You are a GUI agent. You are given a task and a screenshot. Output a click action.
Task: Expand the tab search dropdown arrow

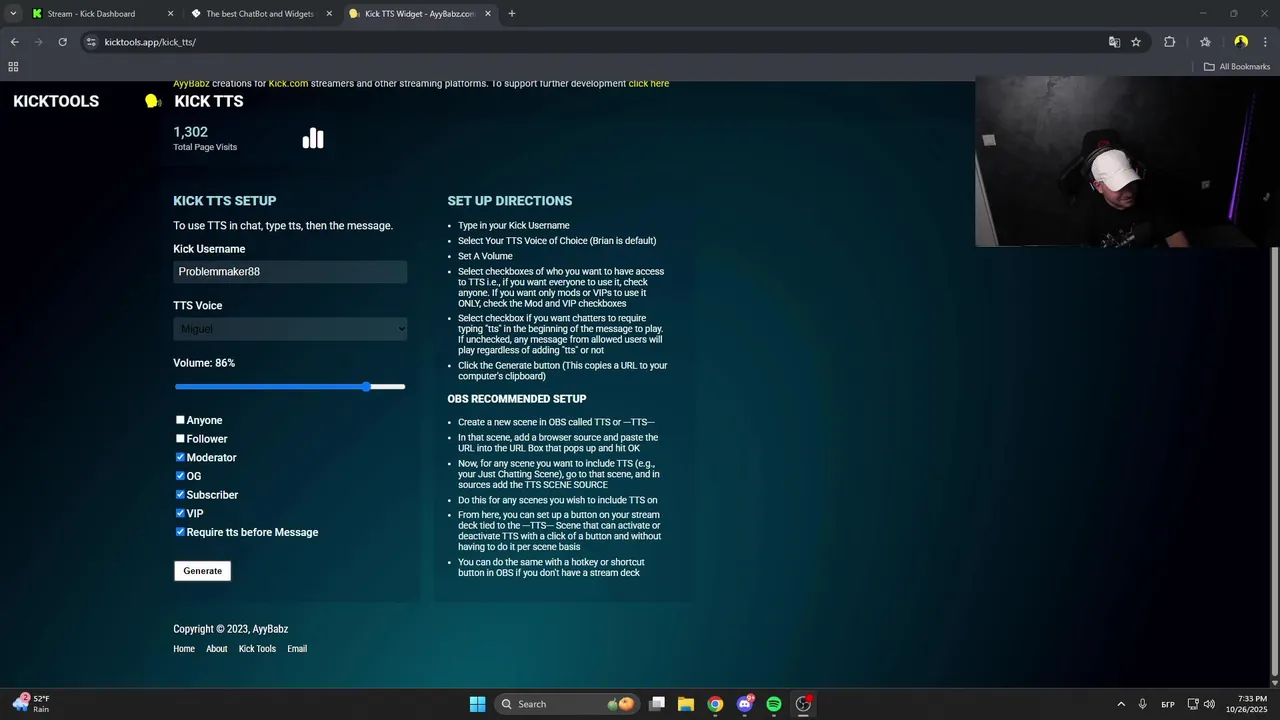[13, 14]
